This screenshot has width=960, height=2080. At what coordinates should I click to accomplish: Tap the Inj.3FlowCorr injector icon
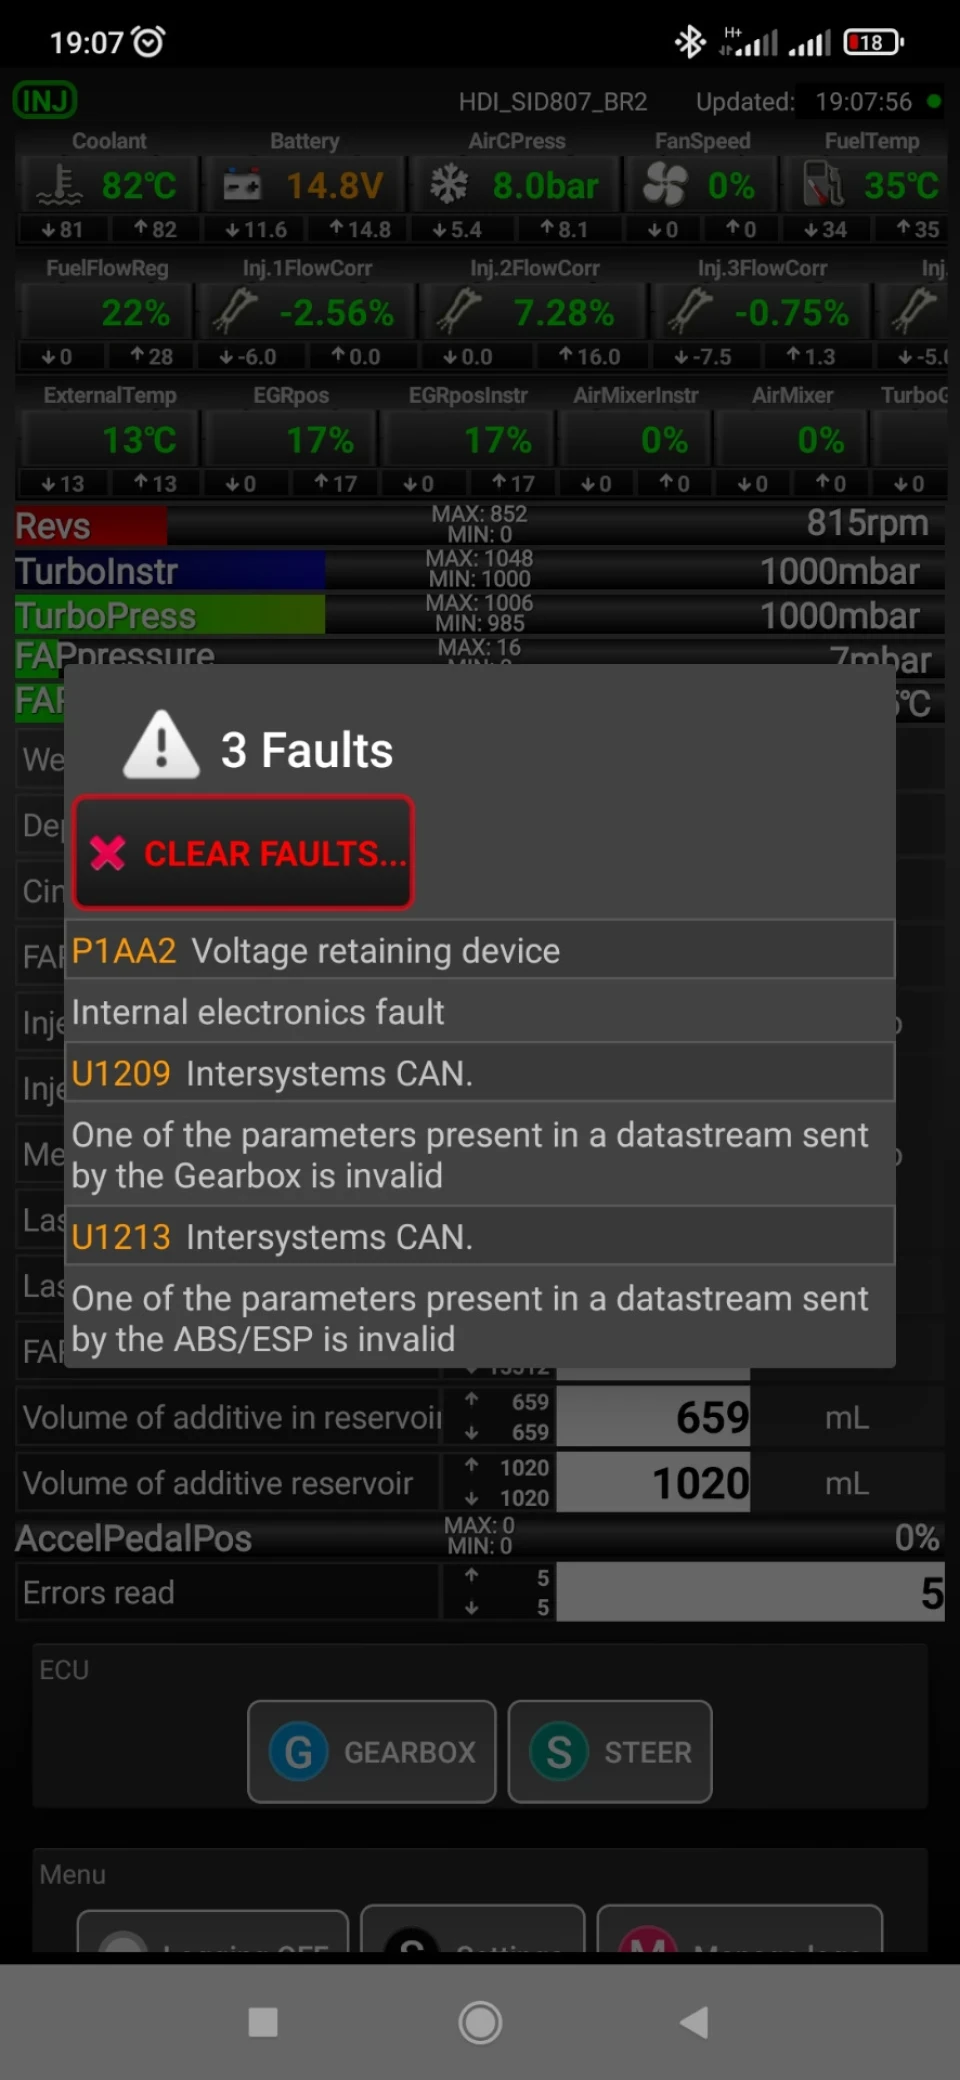690,311
